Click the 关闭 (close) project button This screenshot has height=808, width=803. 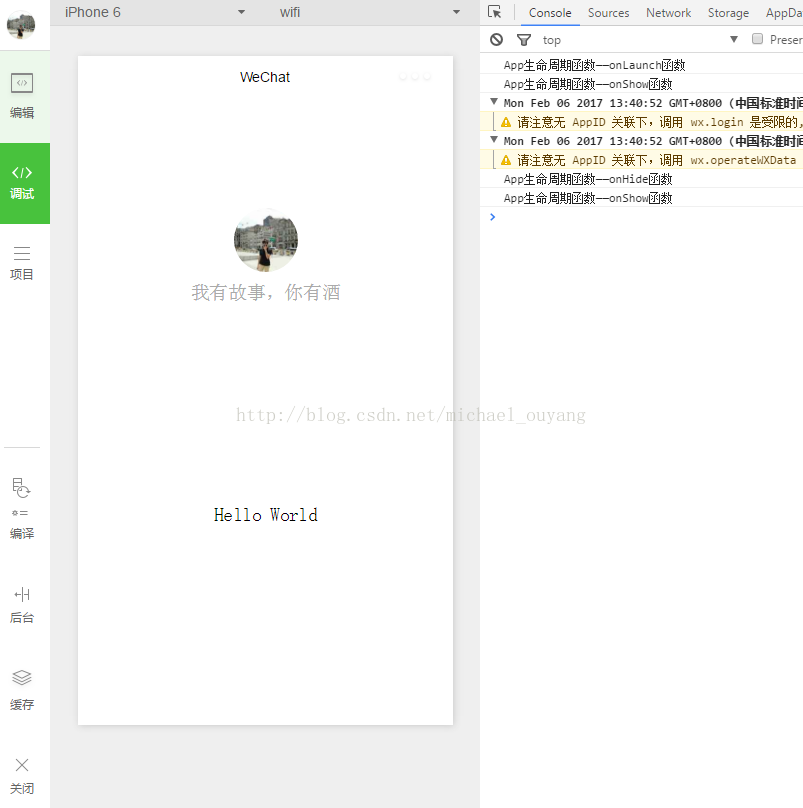[x=22, y=776]
